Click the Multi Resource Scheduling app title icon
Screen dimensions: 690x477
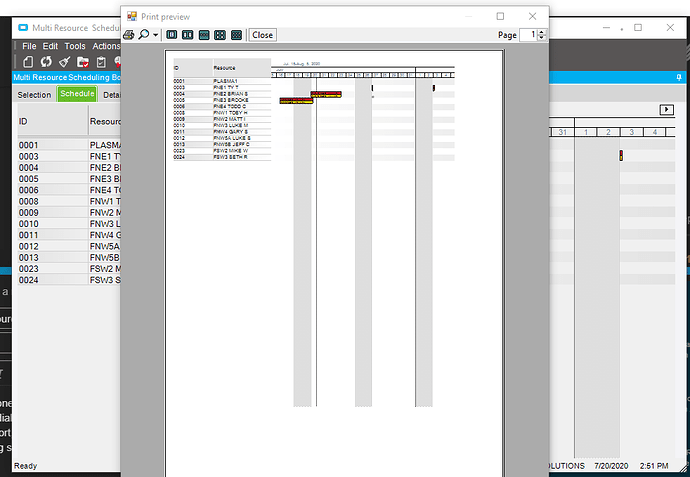pyautogui.click(x=23, y=28)
